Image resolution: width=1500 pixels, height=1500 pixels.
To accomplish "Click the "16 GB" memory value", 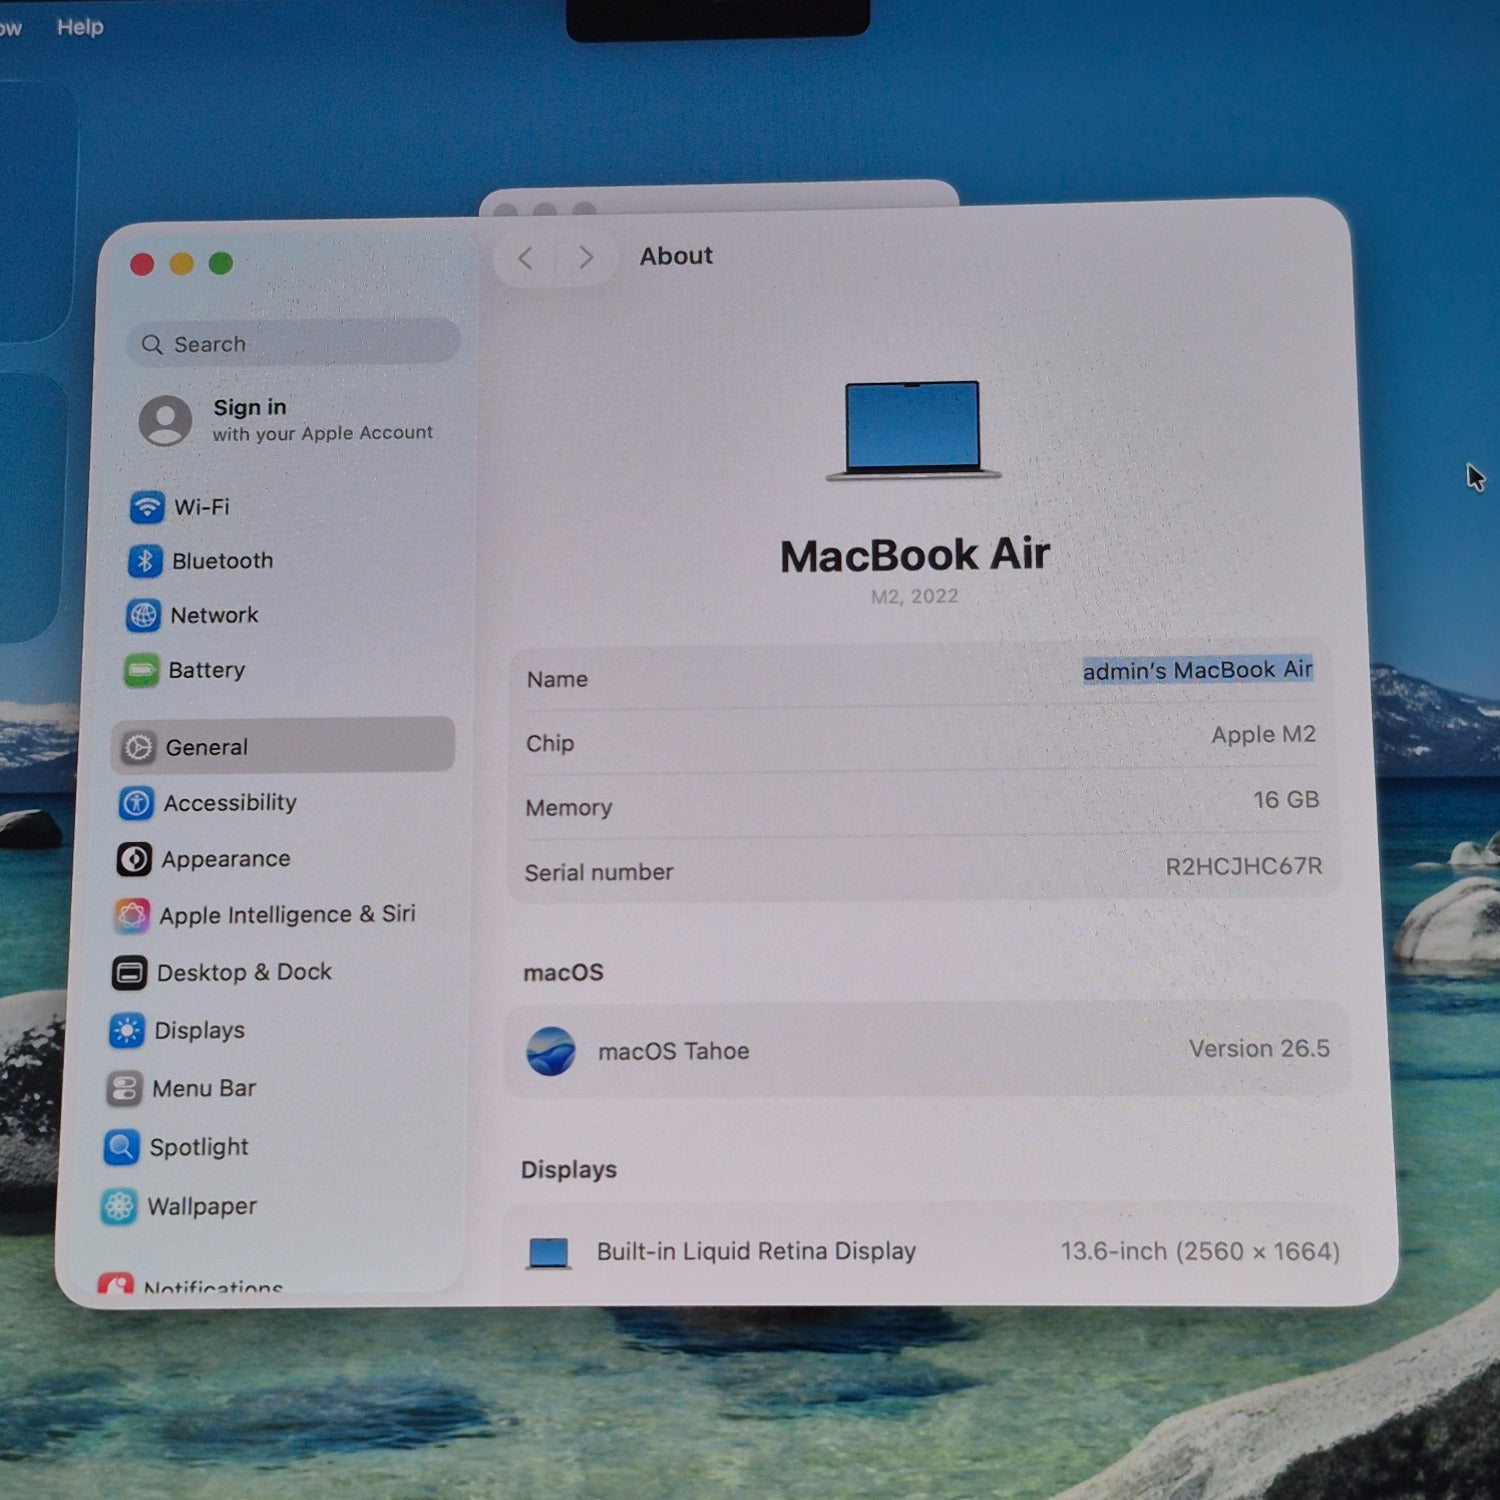I will pyautogui.click(x=1286, y=800).
